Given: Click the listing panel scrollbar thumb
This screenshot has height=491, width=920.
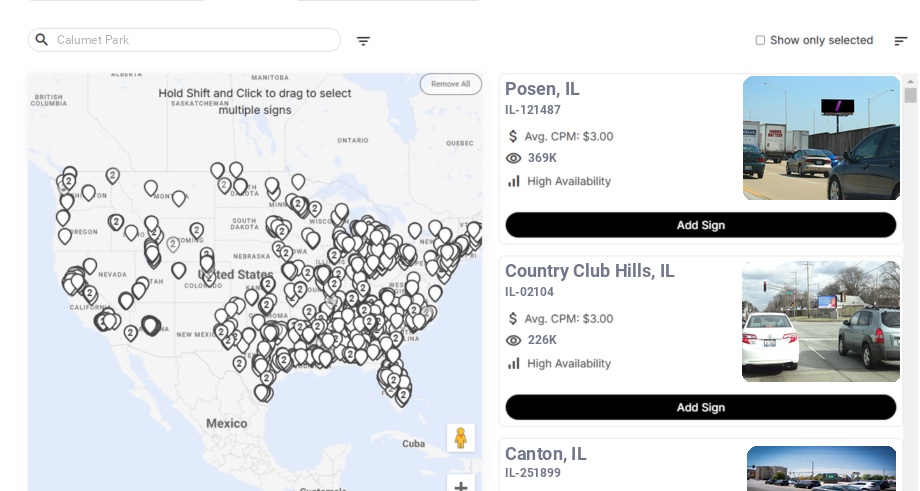Looking at the screenshot, I should [x=910, y=96].
